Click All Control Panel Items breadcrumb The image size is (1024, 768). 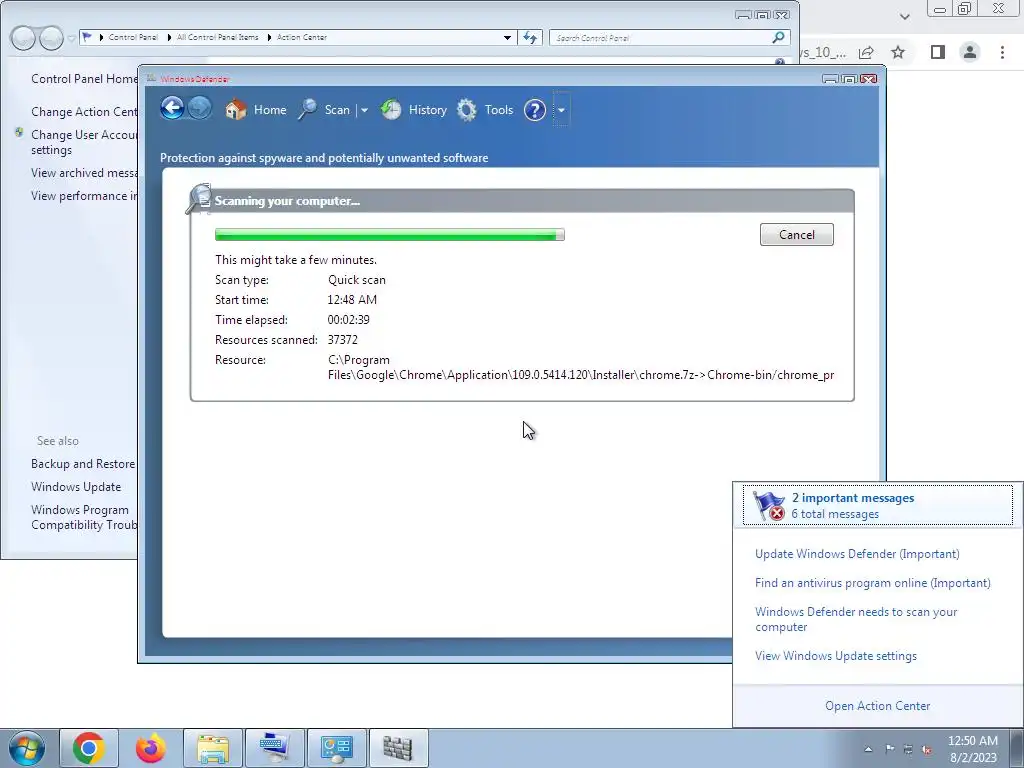tap(217, 37)
